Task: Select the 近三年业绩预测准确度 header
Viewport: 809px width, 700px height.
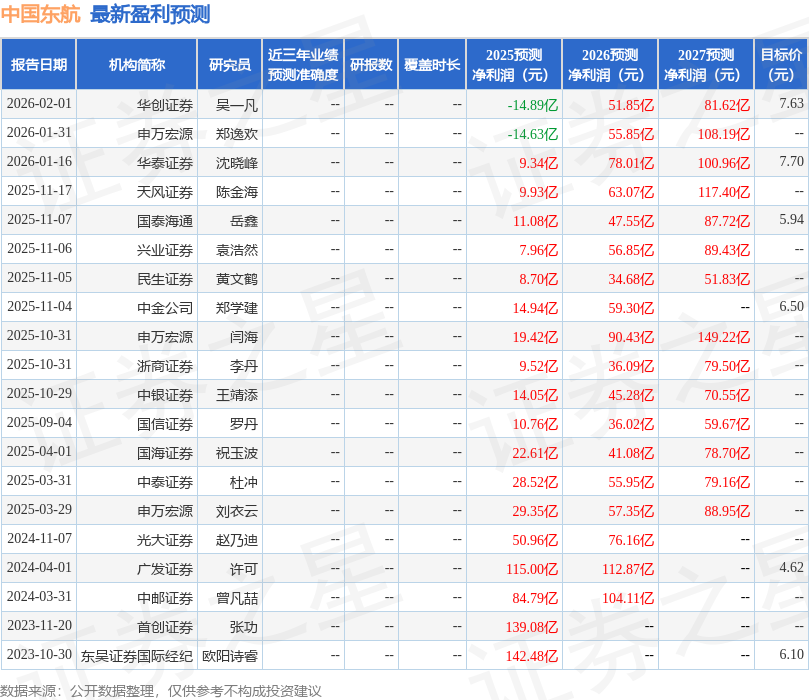Action: tap(303, 64)
